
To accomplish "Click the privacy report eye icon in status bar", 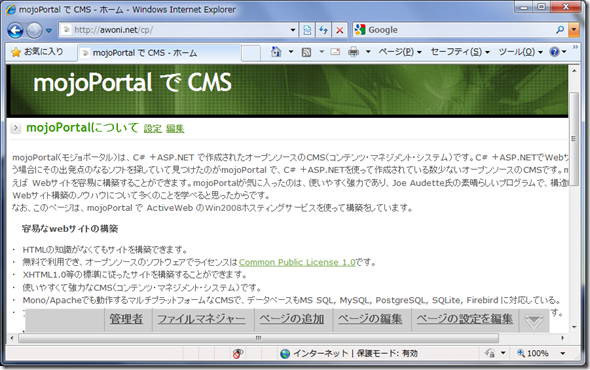I will coord(237,353).
